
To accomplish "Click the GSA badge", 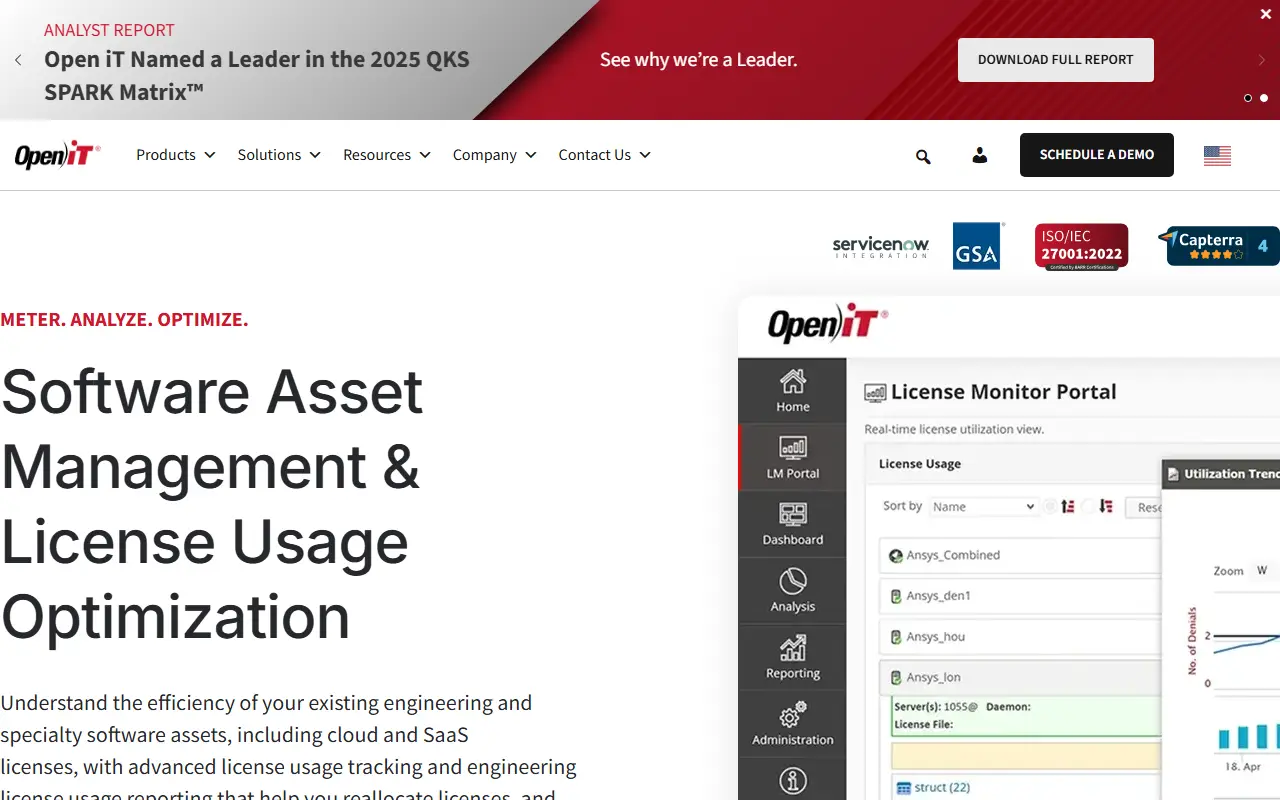I will tap(978, 246).
